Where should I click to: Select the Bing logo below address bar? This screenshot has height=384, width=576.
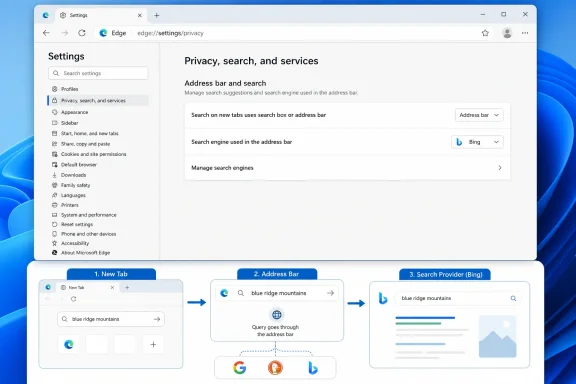[313, 368]
